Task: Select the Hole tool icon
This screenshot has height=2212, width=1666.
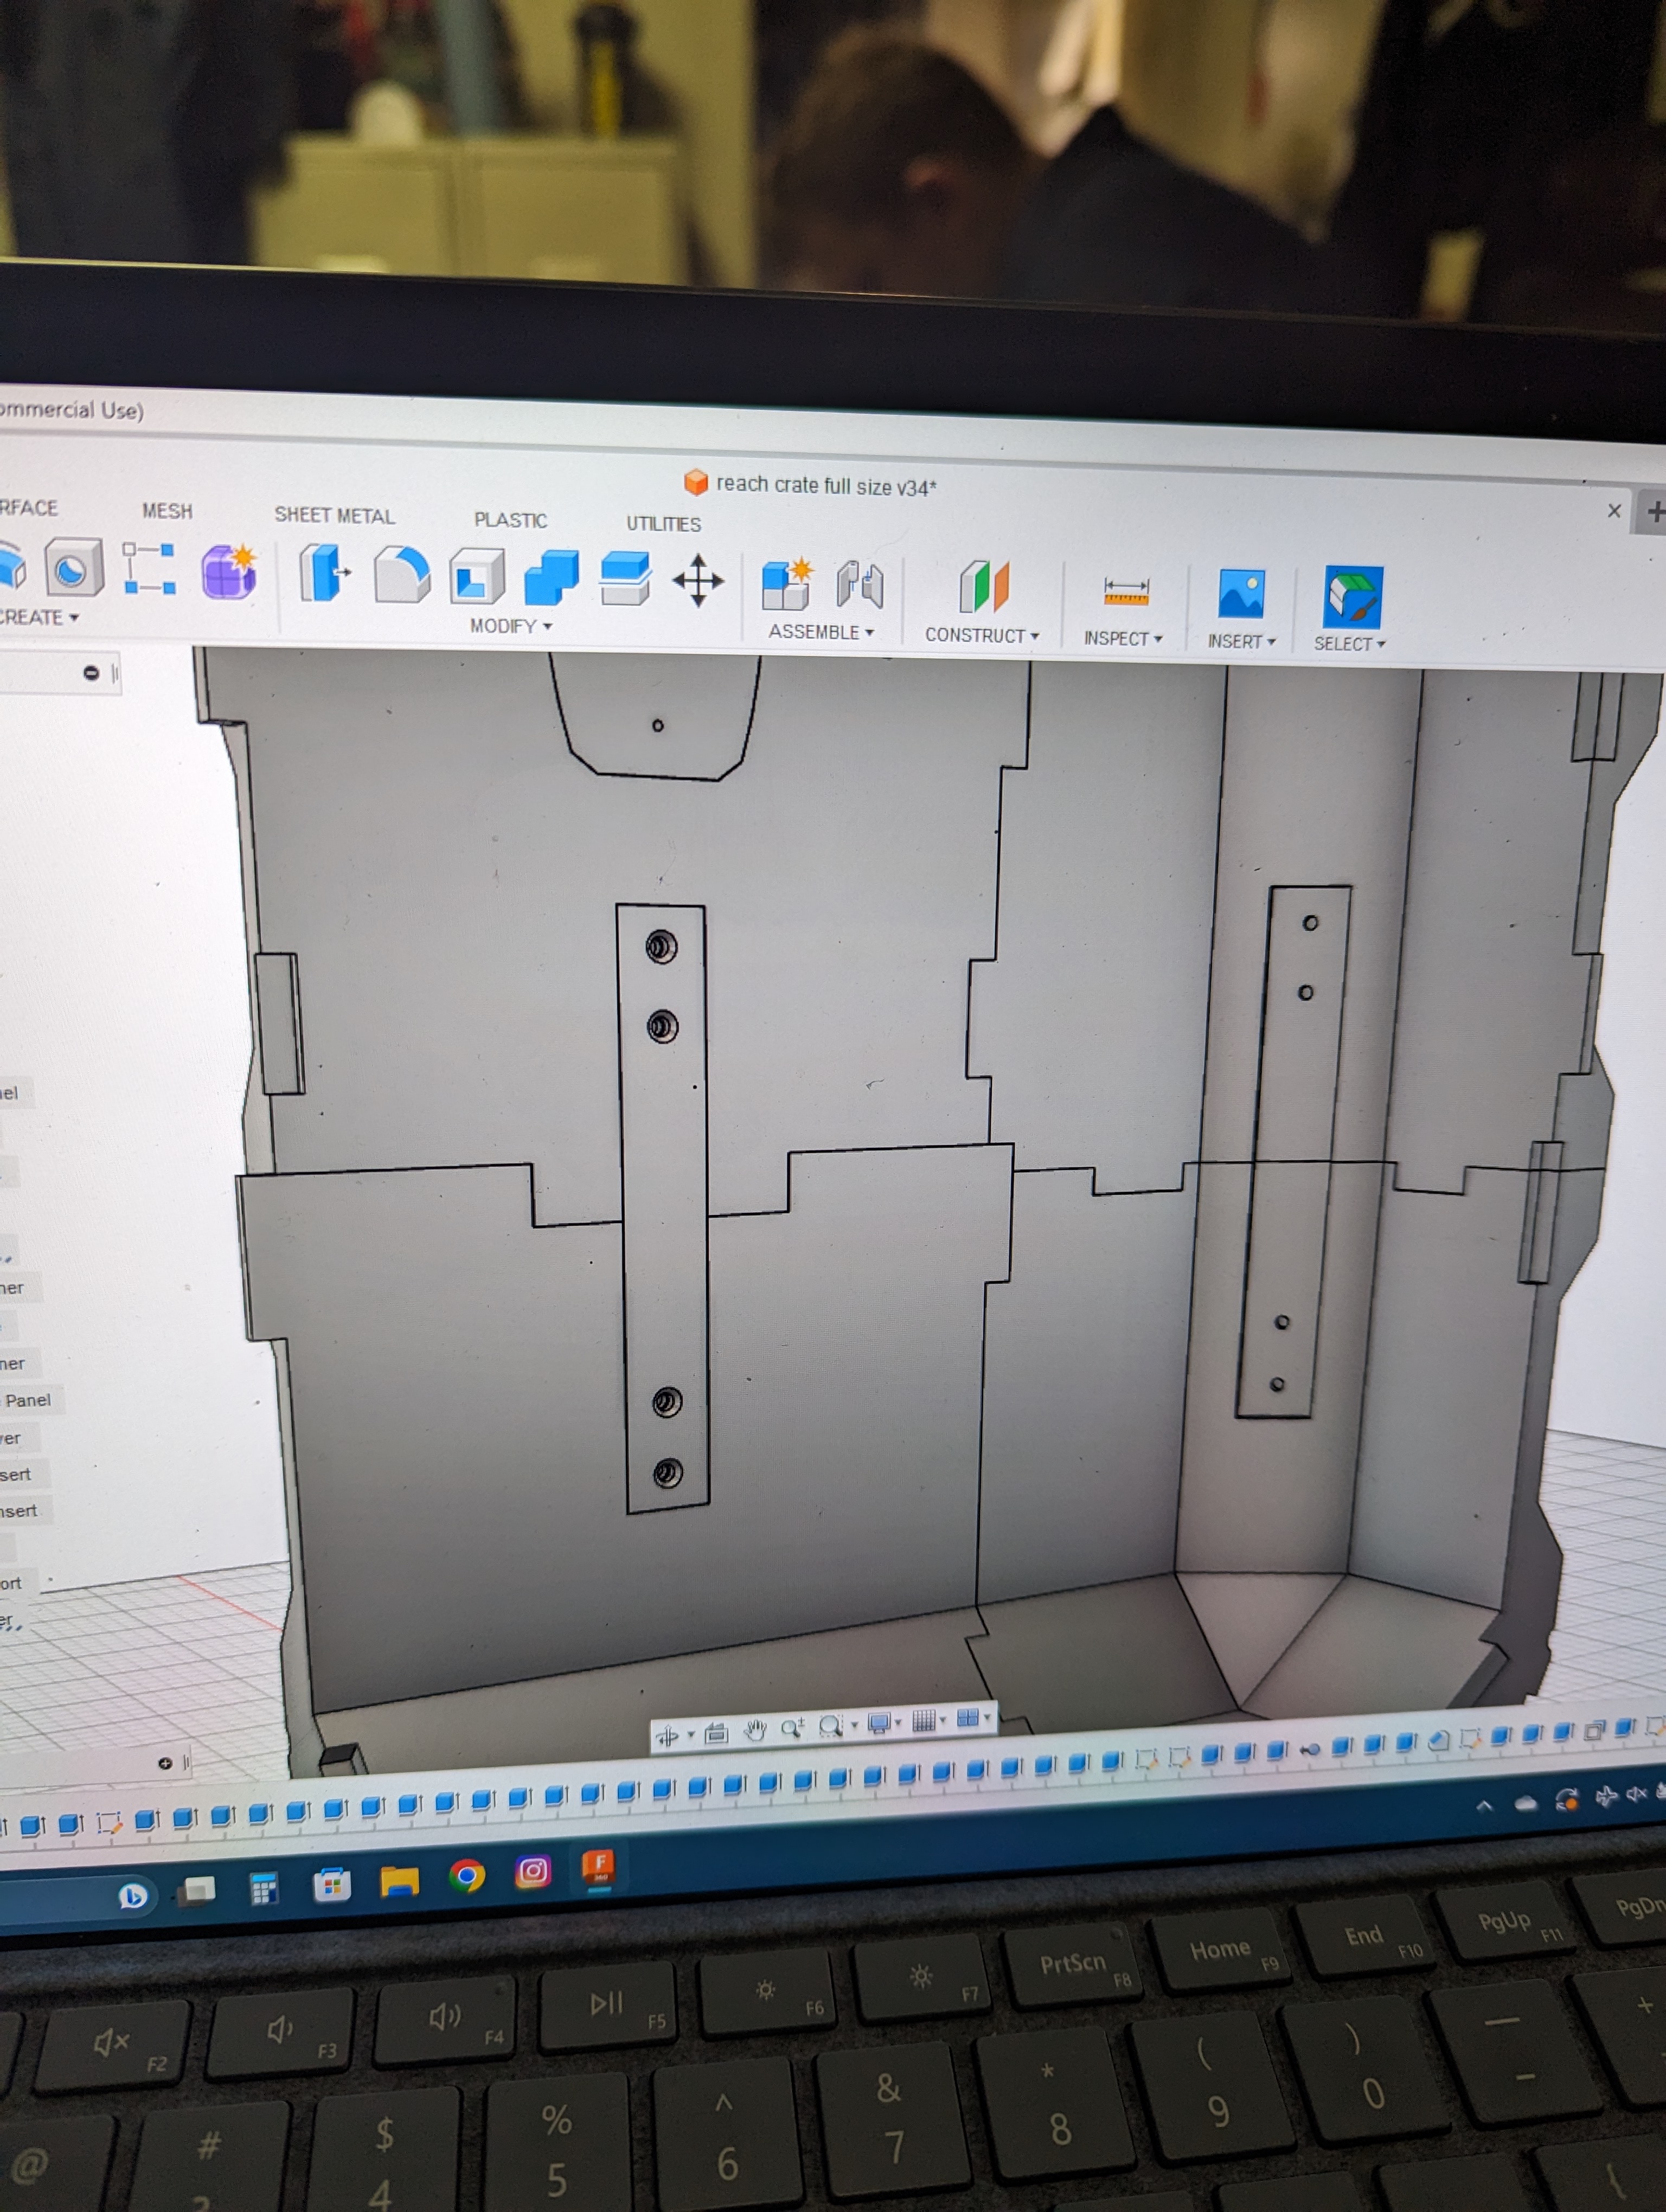Action: [x=73, y=567]
